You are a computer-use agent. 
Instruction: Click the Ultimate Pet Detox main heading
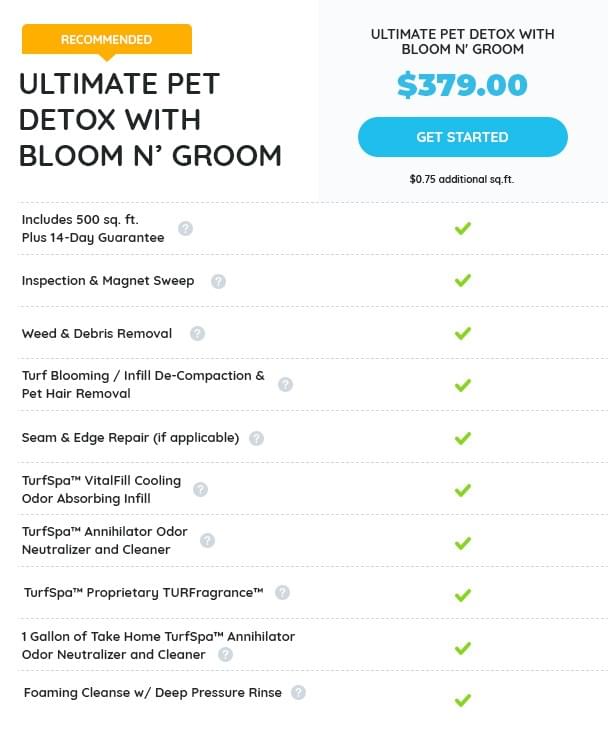click(x=150, y=119)
